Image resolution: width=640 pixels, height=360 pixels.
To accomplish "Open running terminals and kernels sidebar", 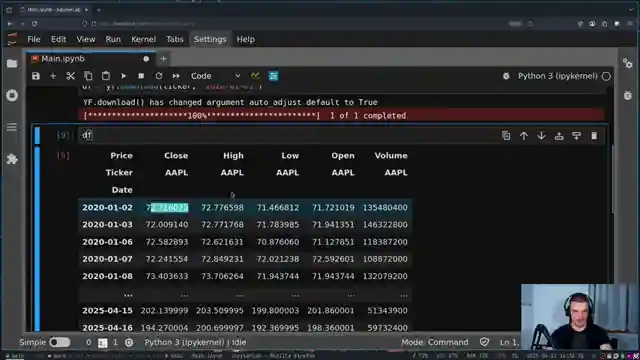I will click(x=12, y=95).
